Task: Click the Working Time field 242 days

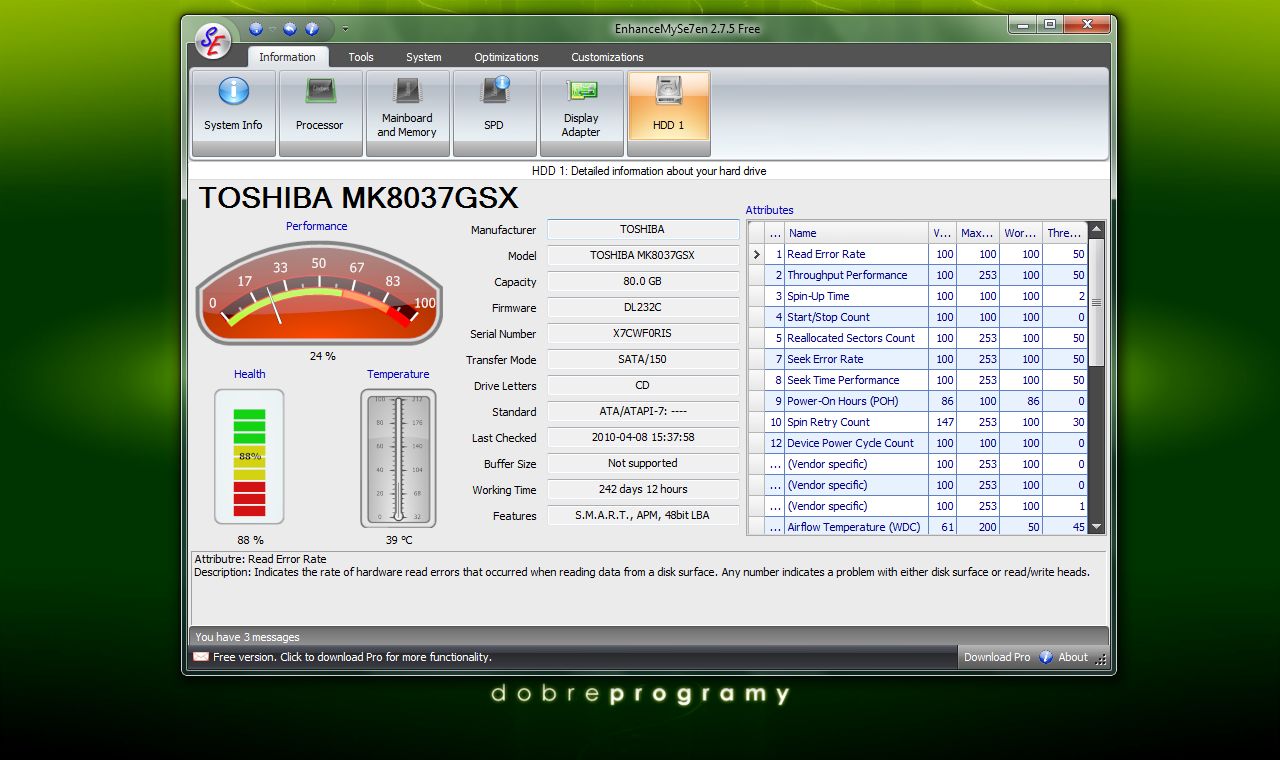Action: click(643, 489)
